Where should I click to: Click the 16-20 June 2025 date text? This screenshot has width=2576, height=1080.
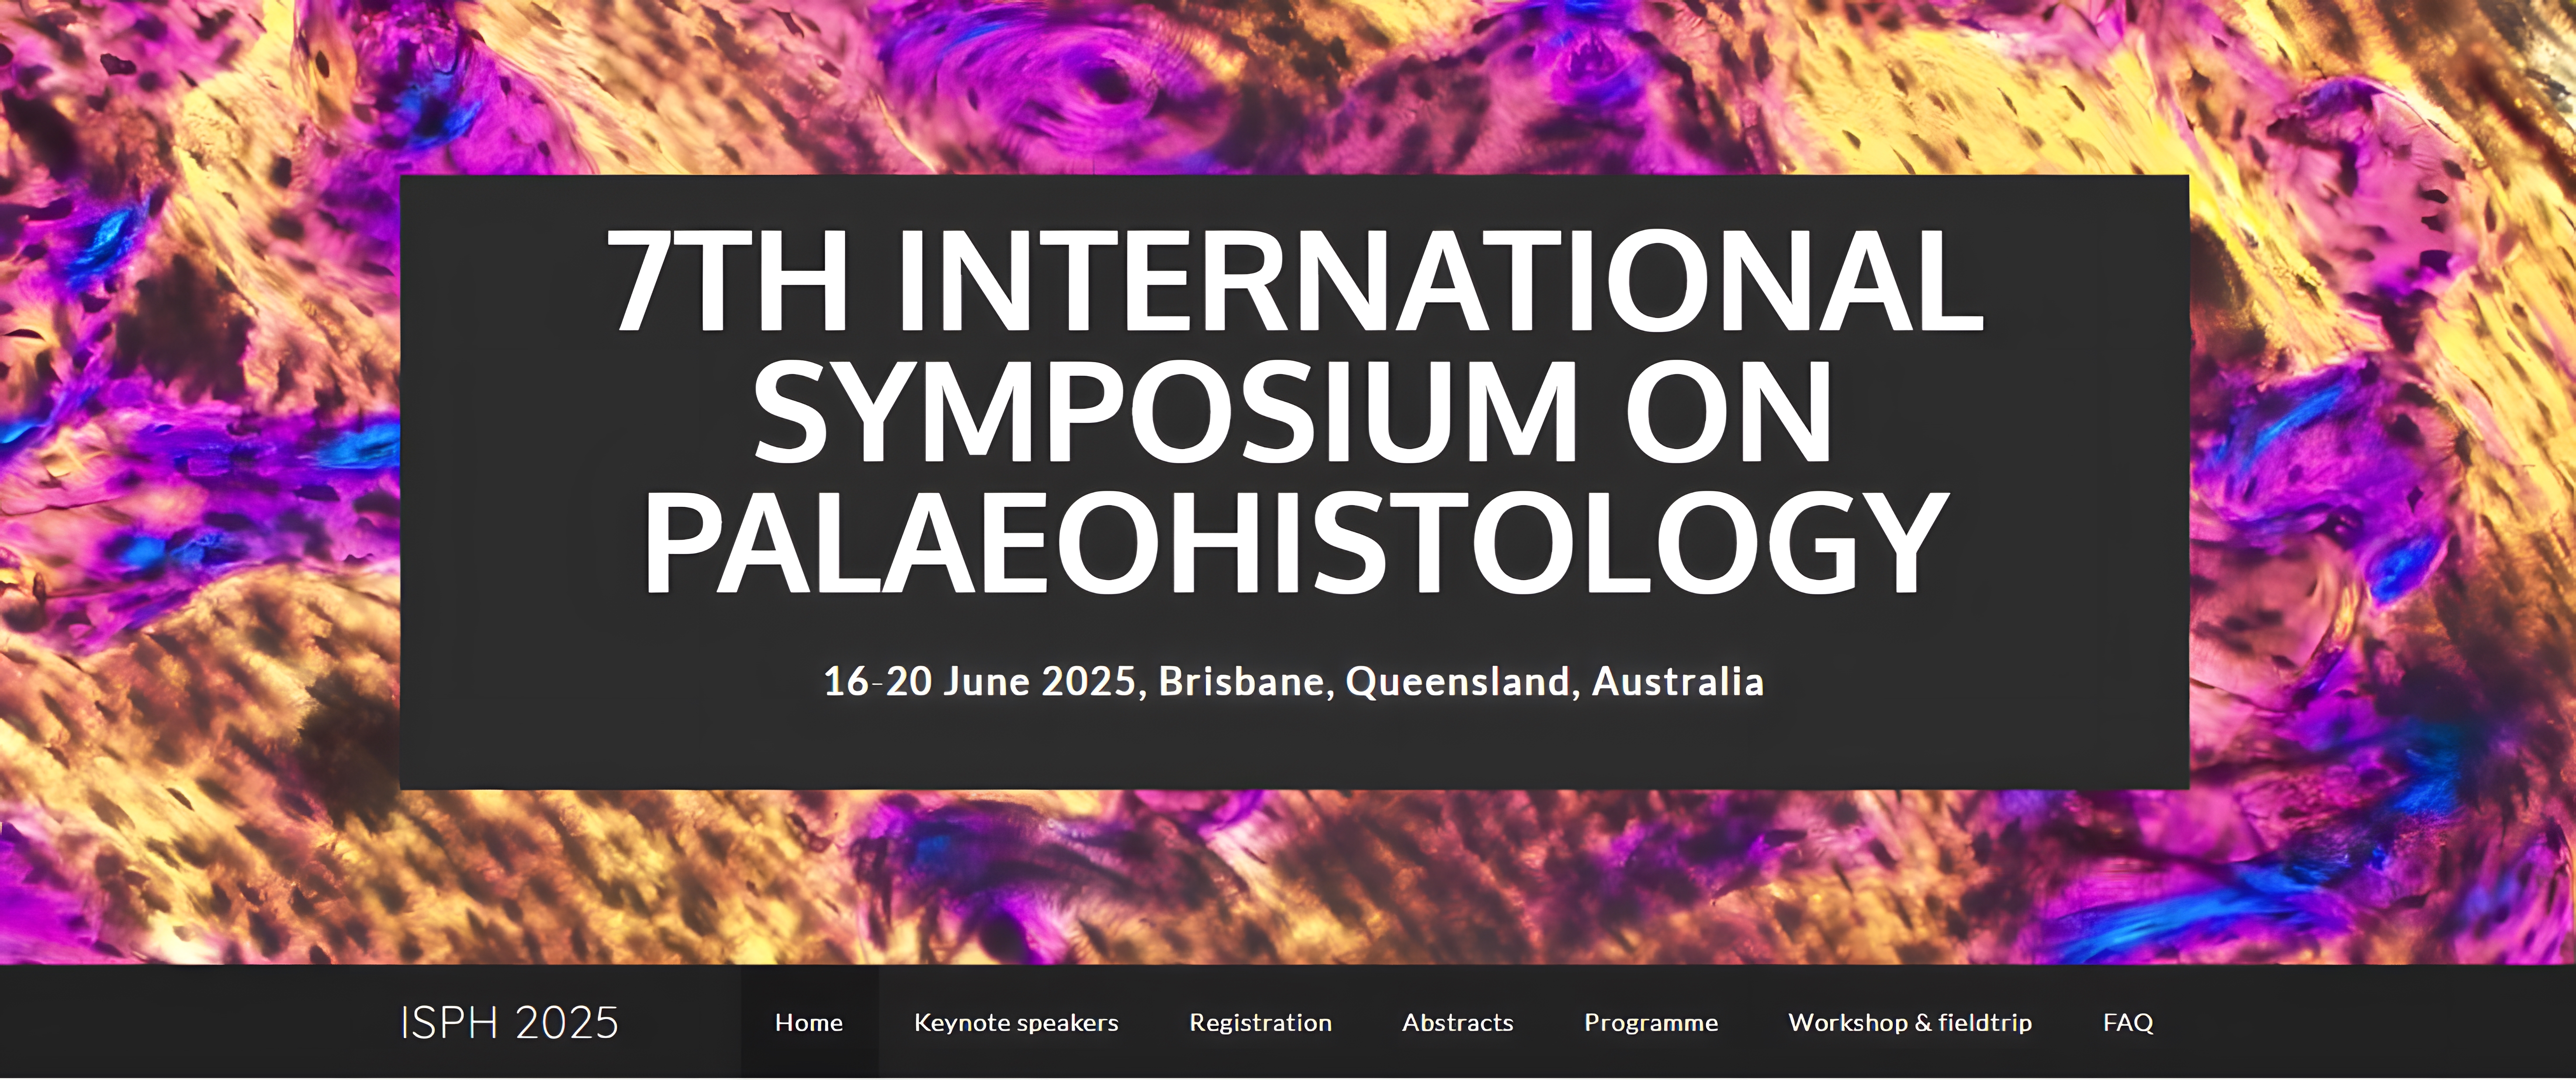coord(980,681)
